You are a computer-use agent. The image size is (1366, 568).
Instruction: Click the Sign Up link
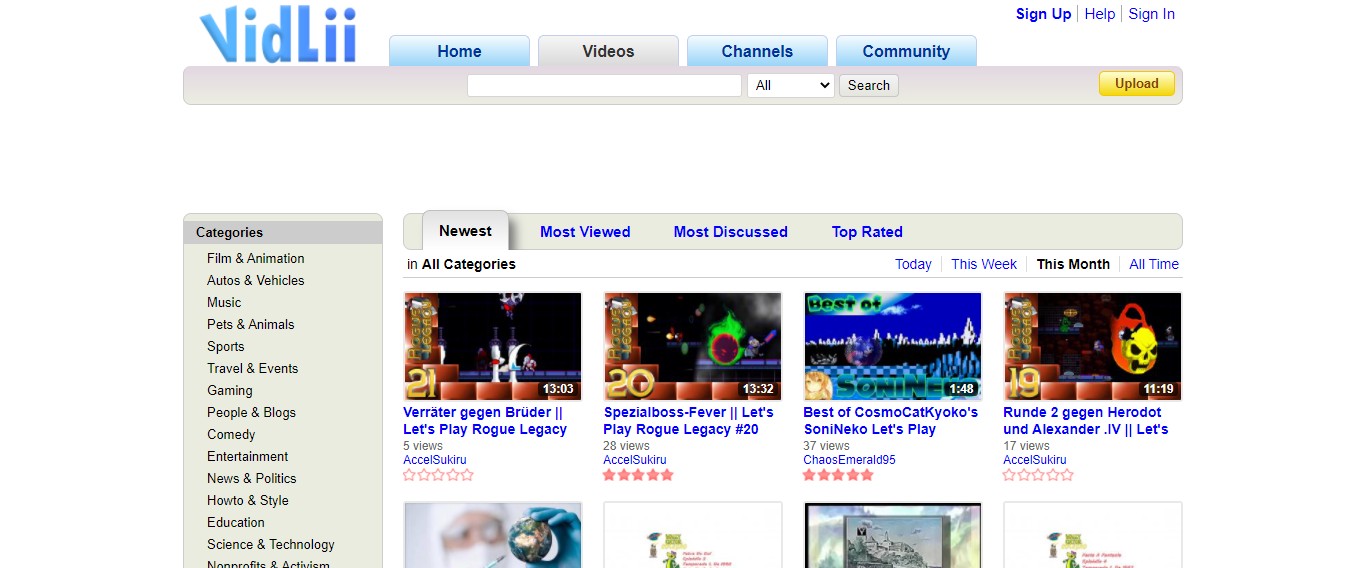point(1043,14)
